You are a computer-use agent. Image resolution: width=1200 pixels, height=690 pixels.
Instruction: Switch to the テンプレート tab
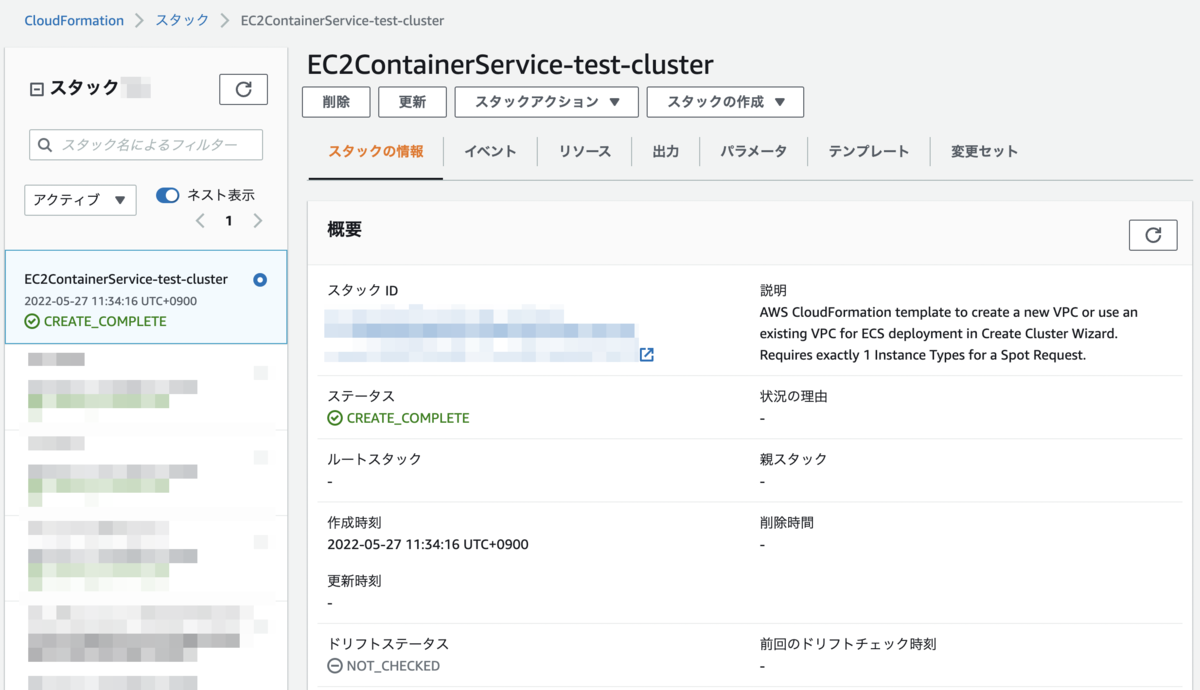coord(868,152)
